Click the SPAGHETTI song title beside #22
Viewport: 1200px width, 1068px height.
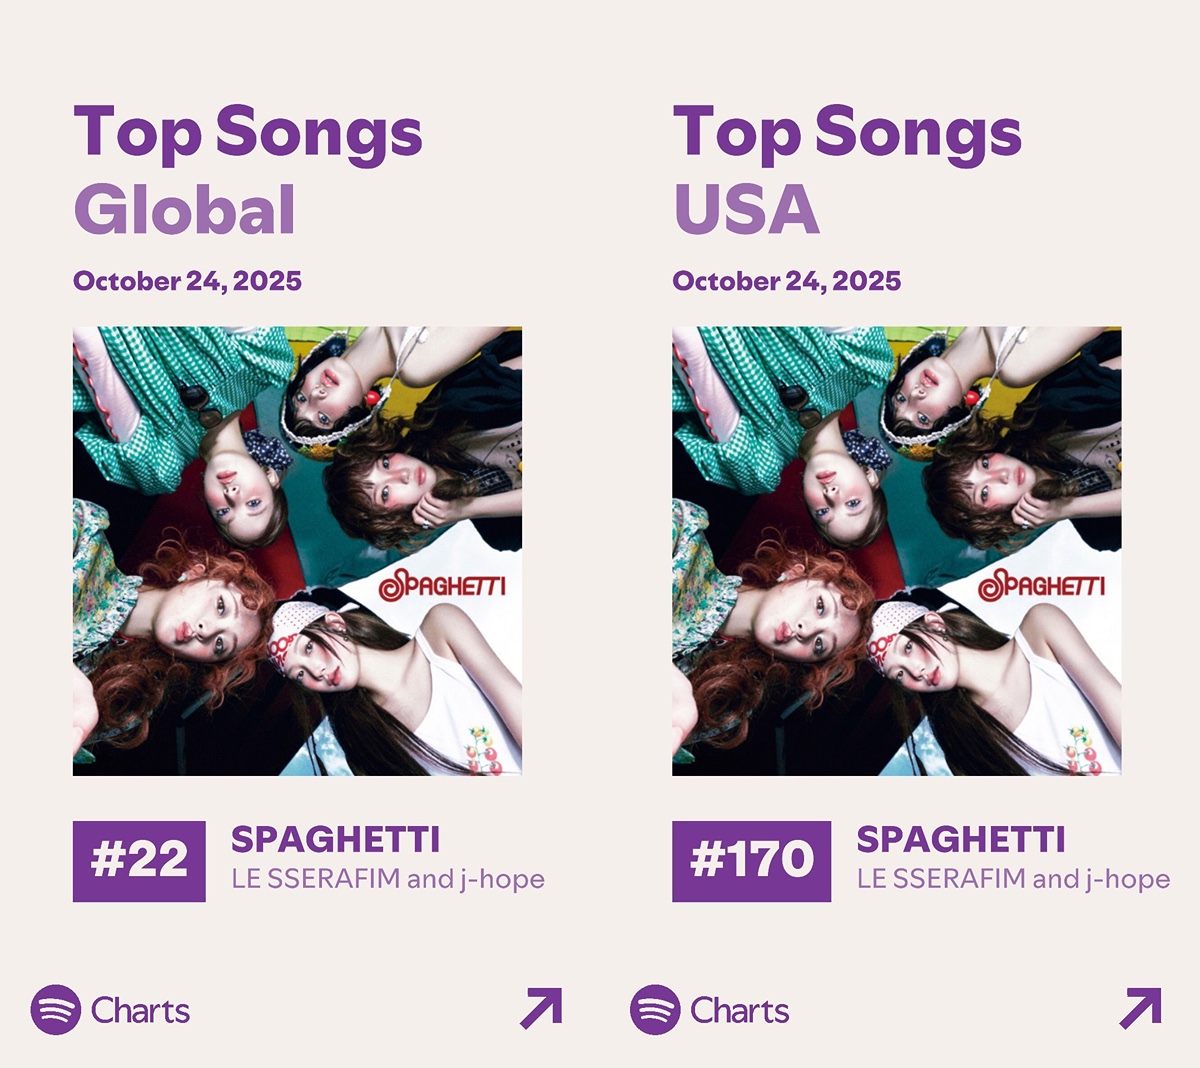(x=335, y=840)
